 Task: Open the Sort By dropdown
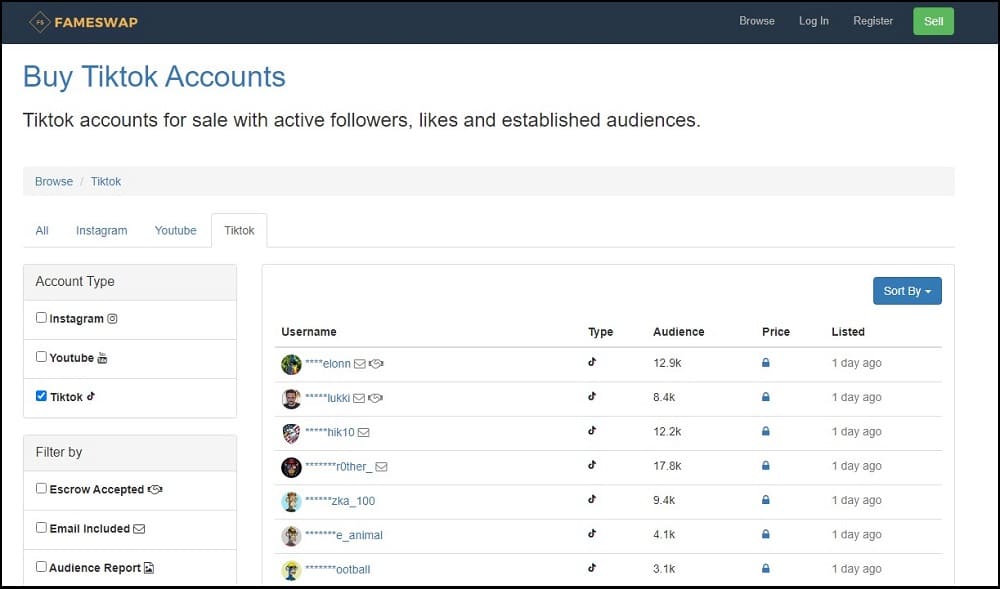pos(907,291)
